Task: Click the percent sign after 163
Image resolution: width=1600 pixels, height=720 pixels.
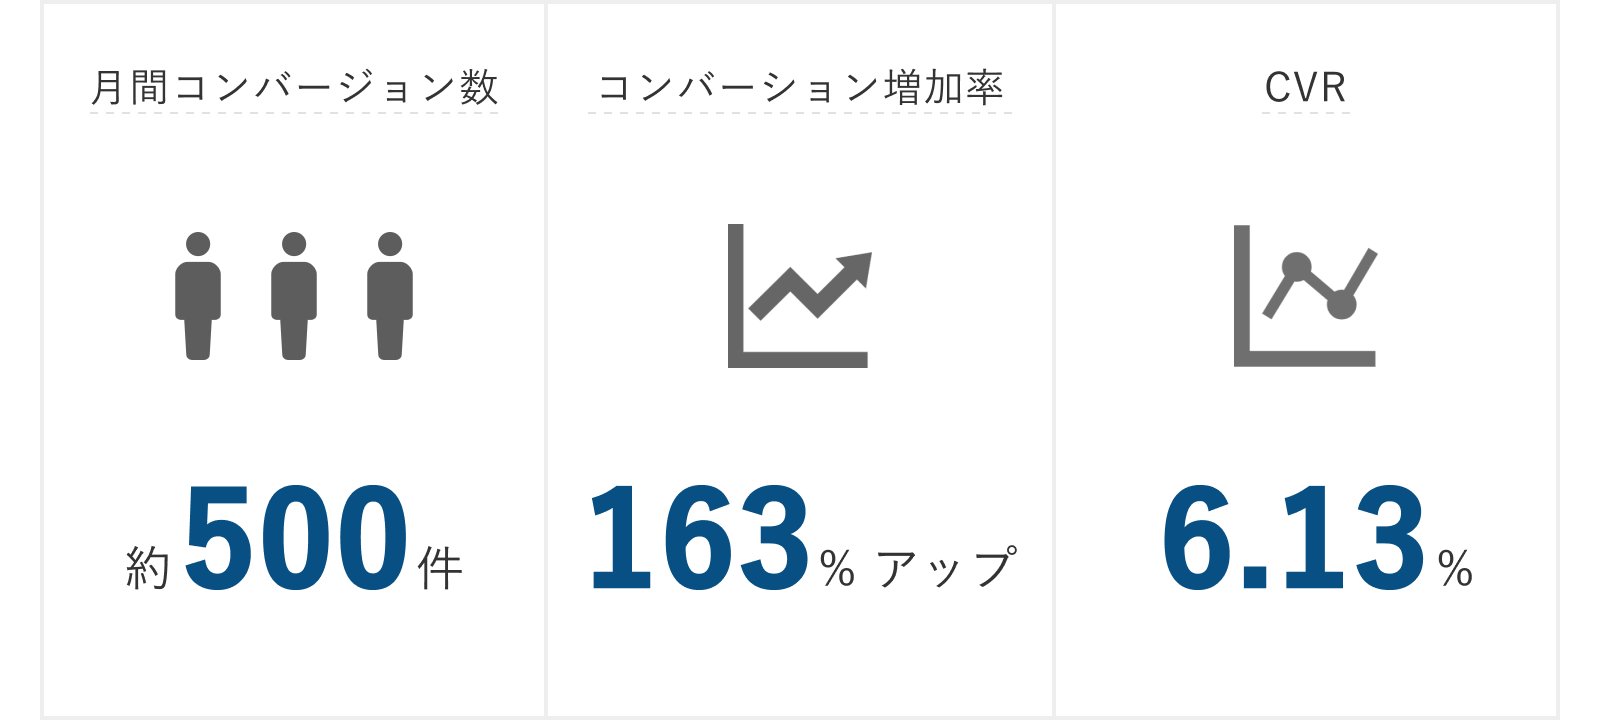Action: pyautogui.click(x=838, y=568)
